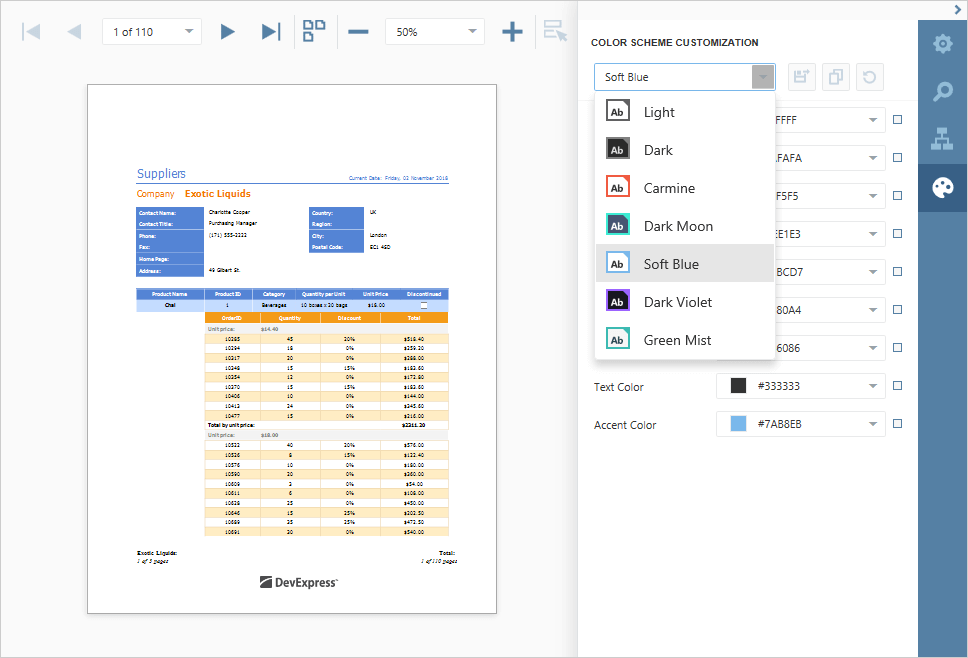The height and width of the screenshot is (658, 968).
Task: Go to the next report page
Action: click(227, 32)
